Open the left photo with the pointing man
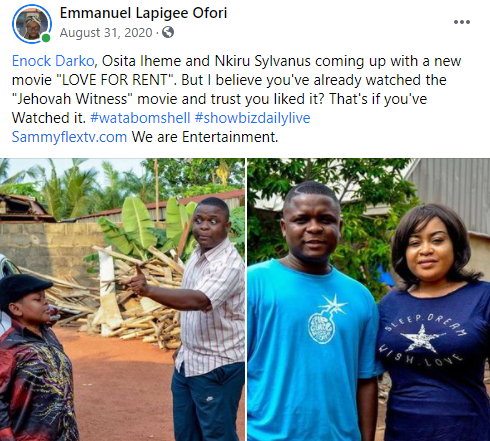490x441 pixels. pos(122,299)
